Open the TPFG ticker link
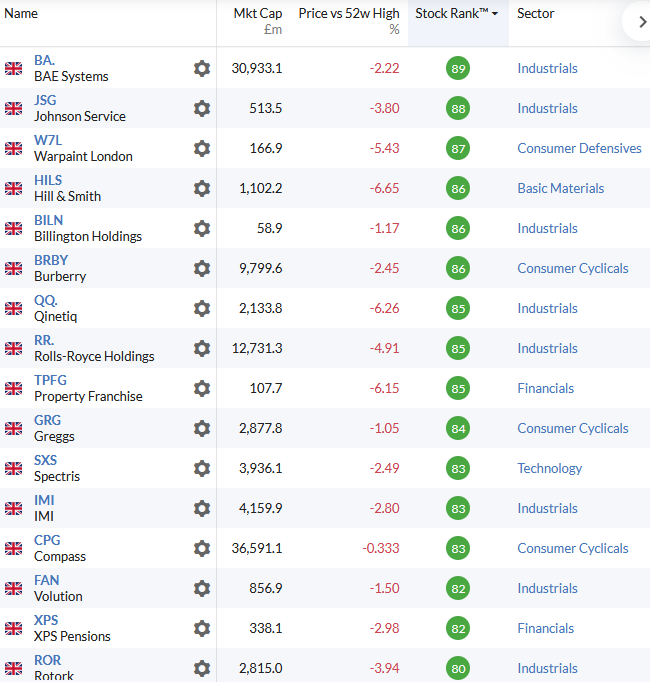Image resolution: width=650 pixels, height=682 pixels. (50, 380)
